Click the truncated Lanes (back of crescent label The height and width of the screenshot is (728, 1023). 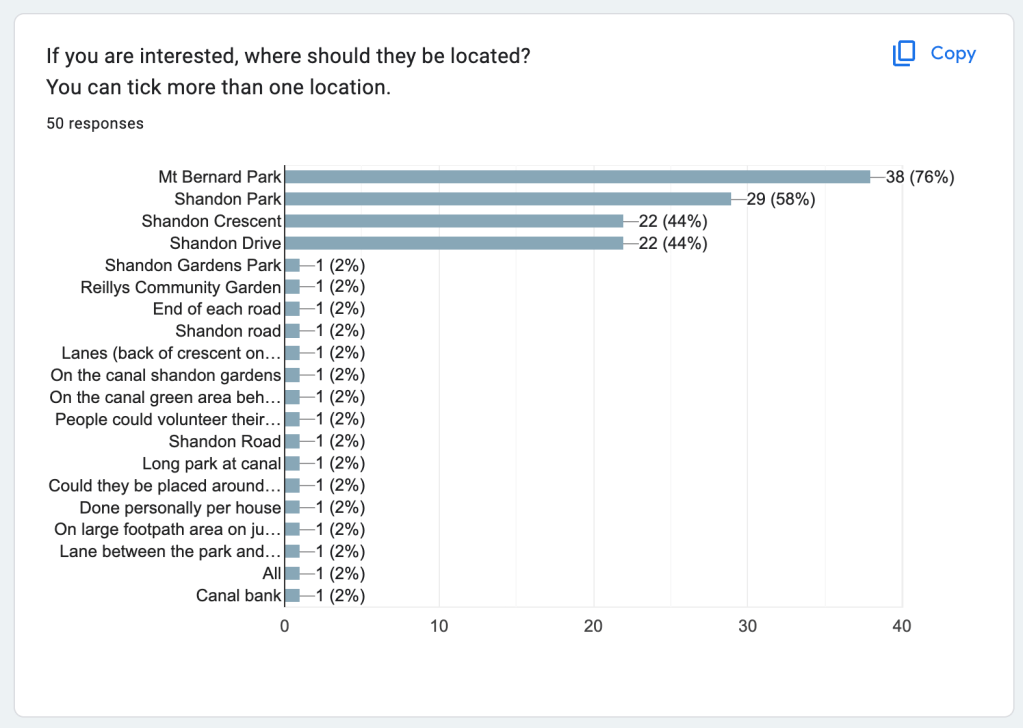point(171,353)
